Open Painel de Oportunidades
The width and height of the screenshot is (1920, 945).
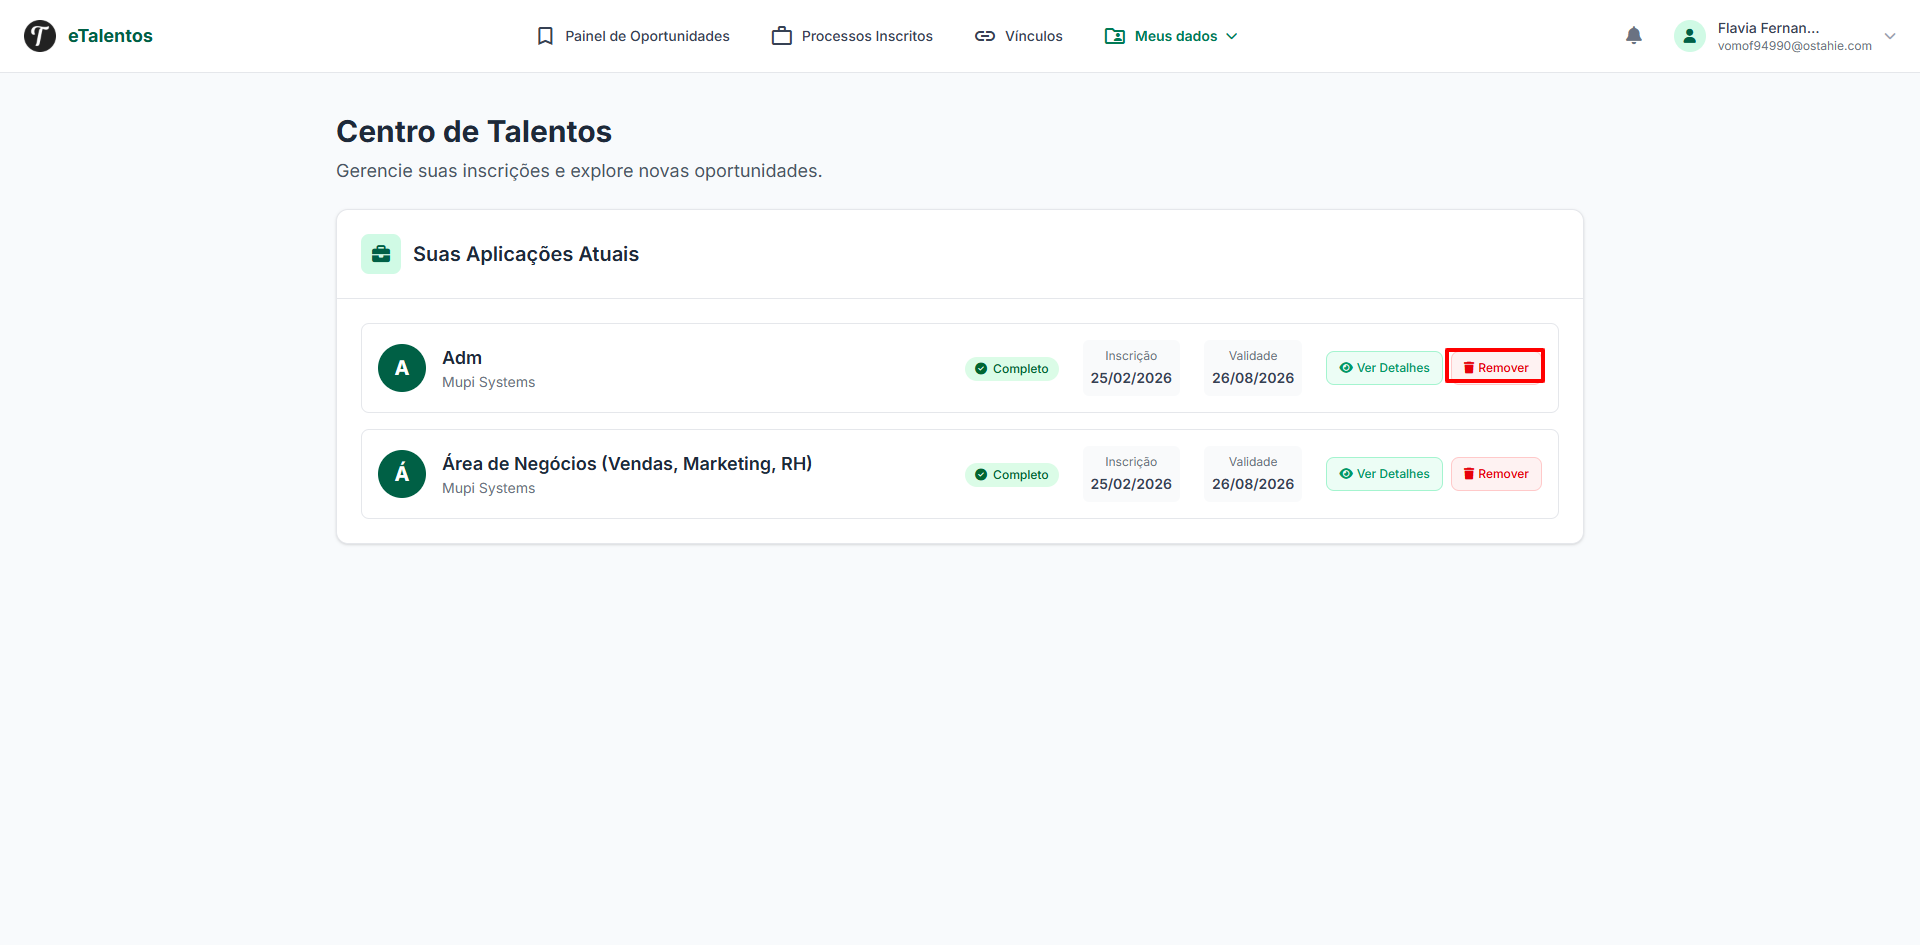[x=647, y=35]
